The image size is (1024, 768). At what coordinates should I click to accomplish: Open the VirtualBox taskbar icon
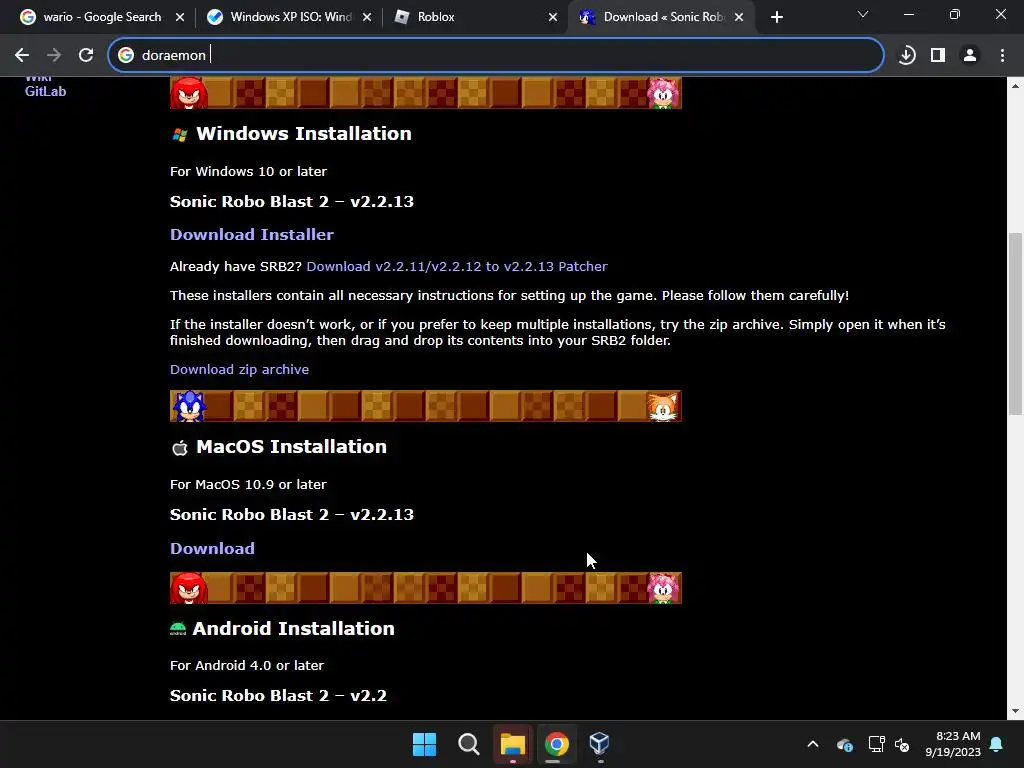600,744
